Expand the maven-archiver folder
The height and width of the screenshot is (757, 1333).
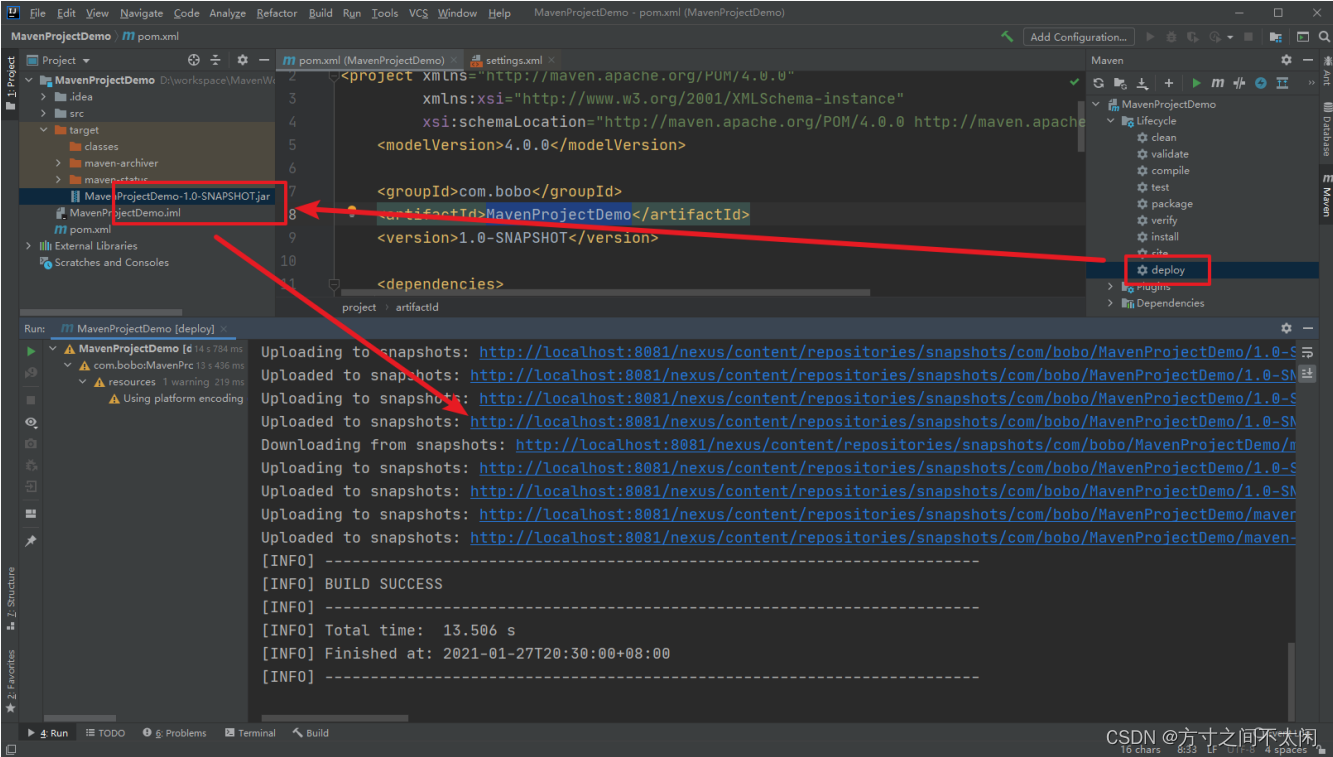pos(59,163)
